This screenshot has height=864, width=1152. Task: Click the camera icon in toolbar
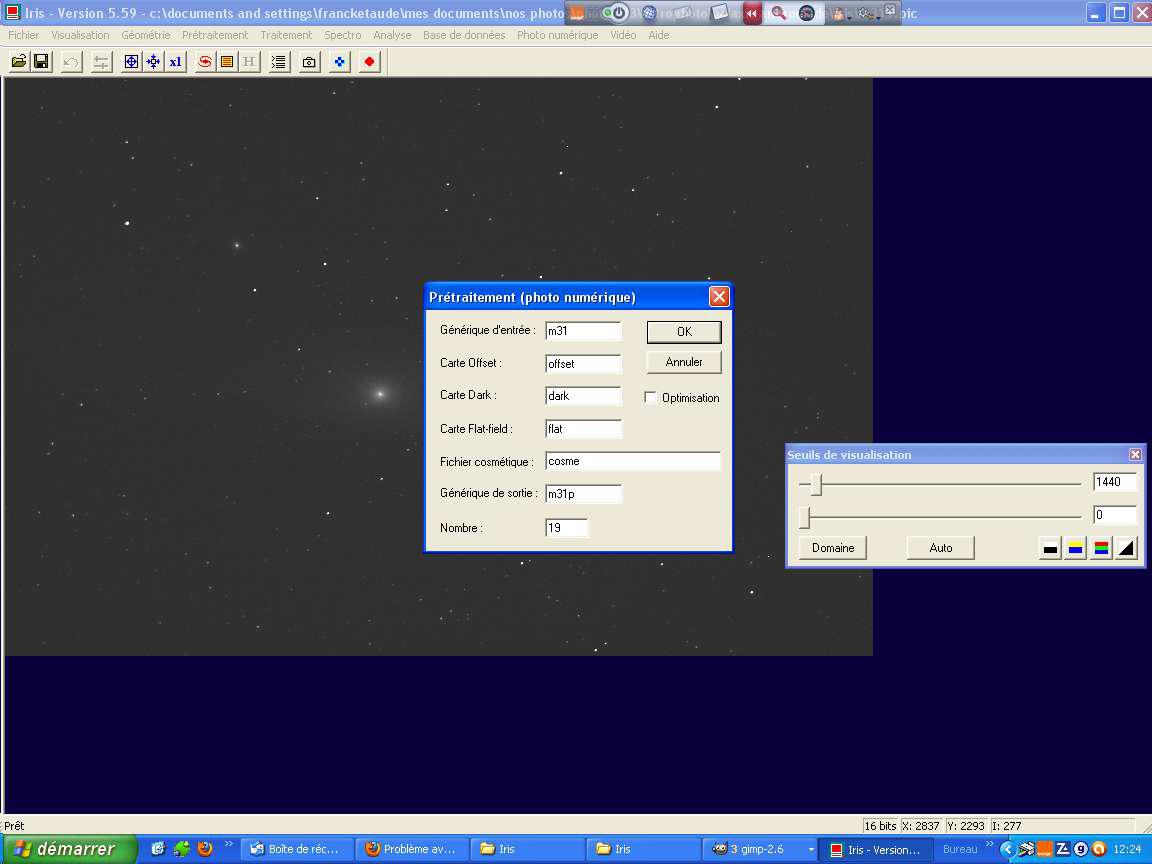pos(309,62)
